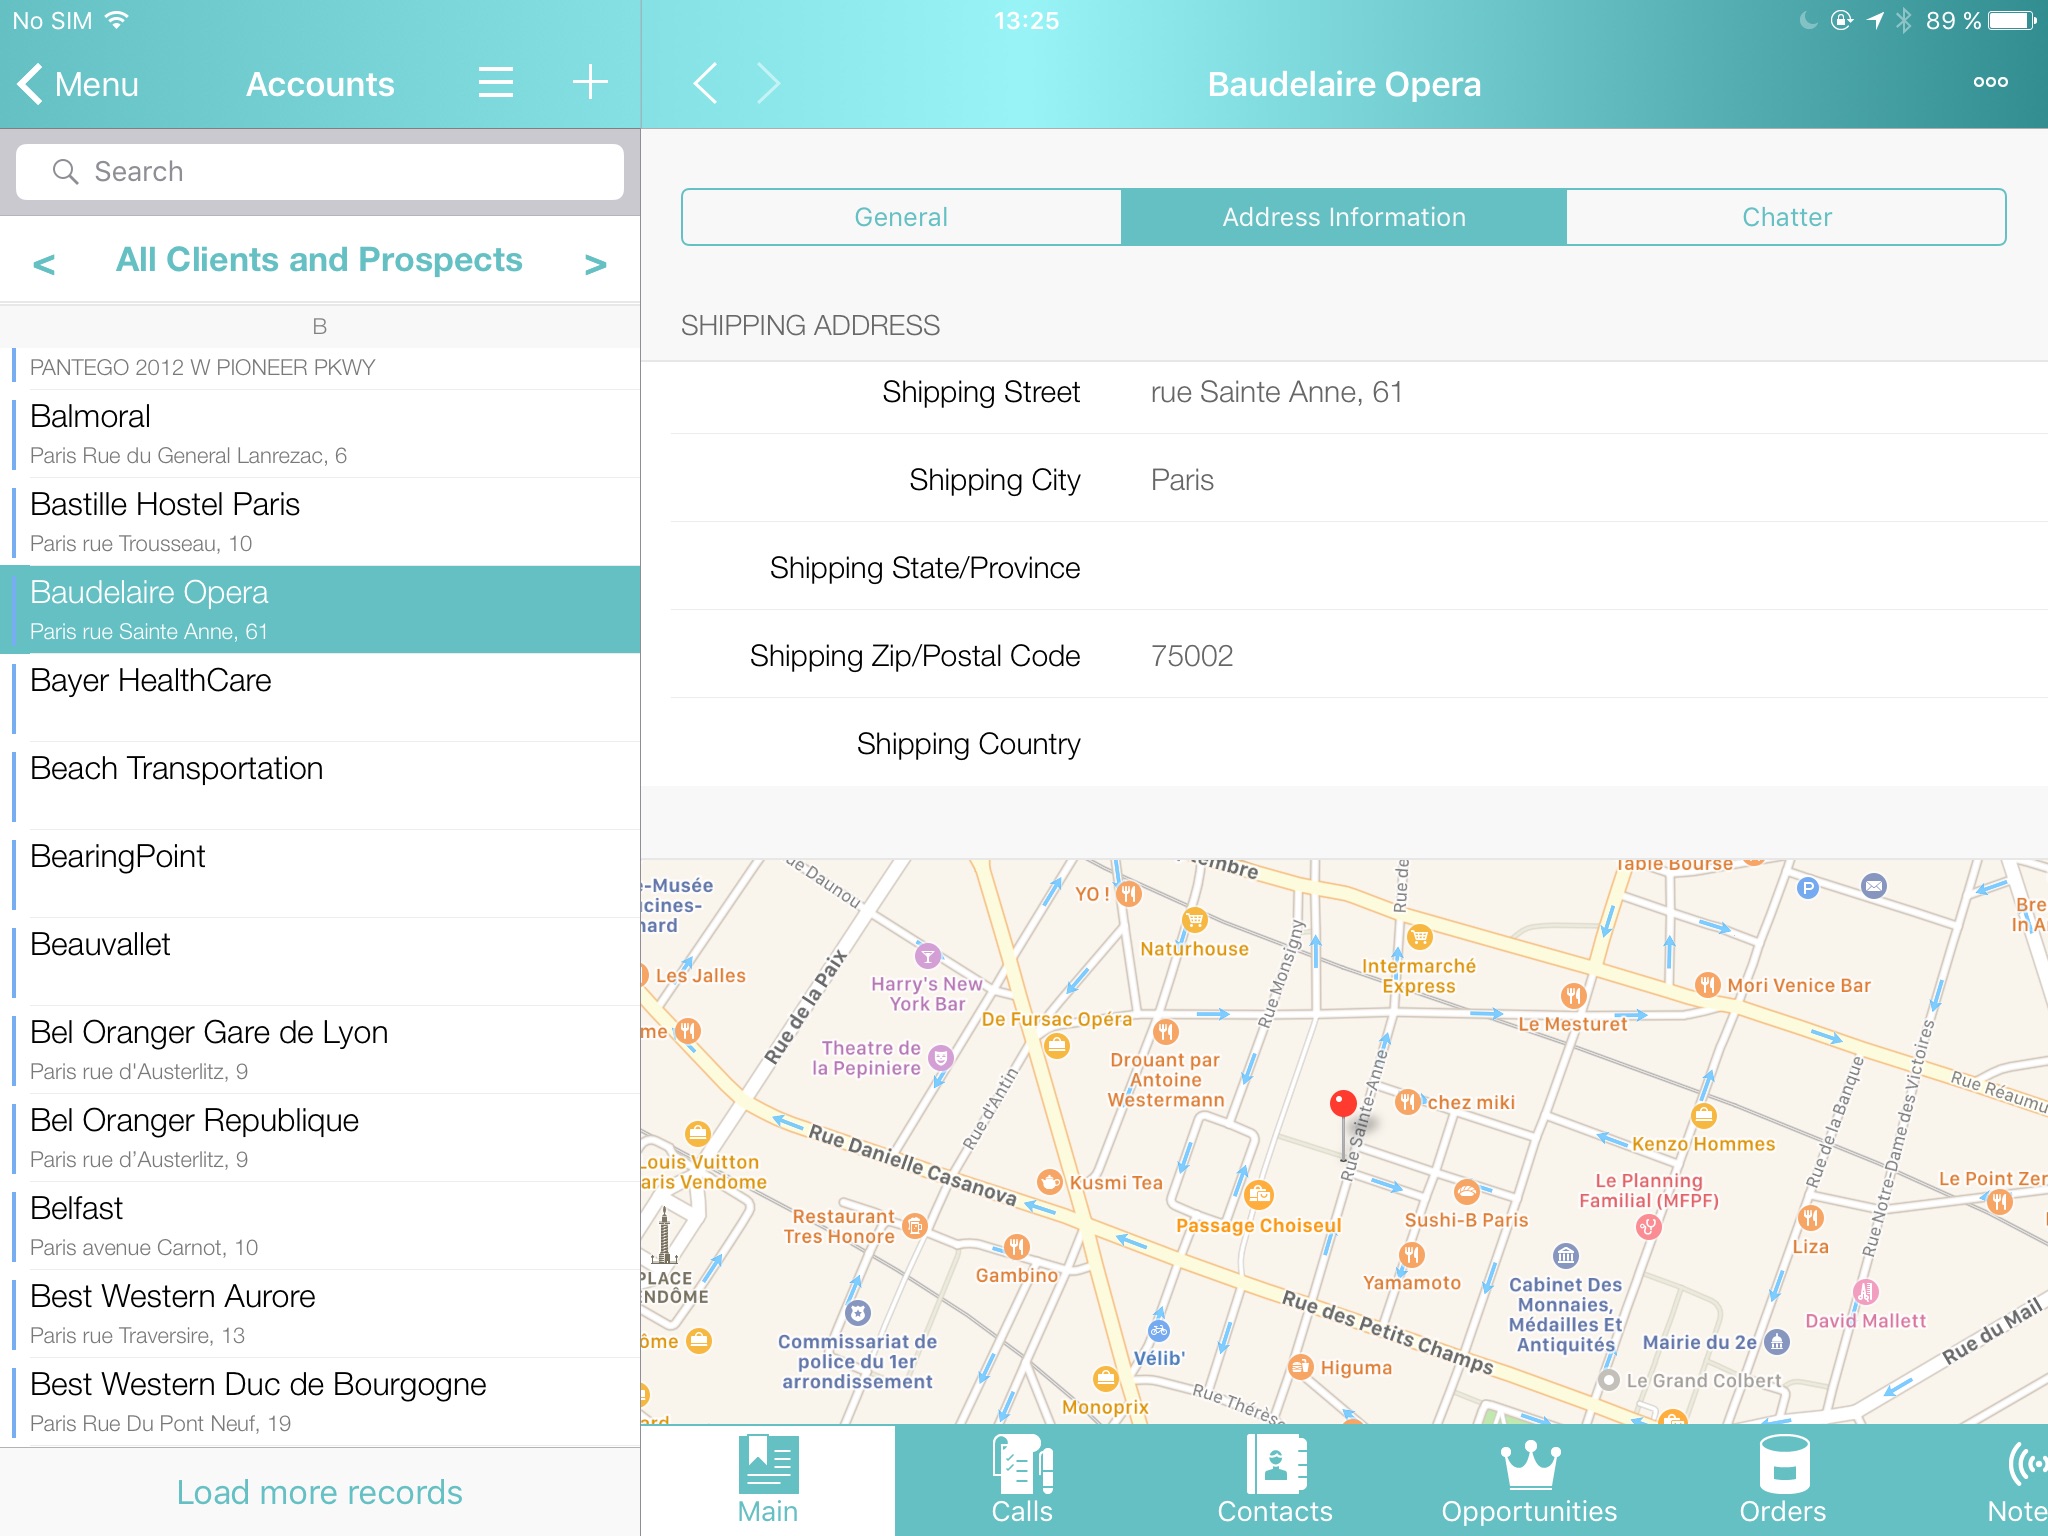Tap Load more records link
The height and width of the screenshot is (1536, 2048).
[x=319, y=1489]
